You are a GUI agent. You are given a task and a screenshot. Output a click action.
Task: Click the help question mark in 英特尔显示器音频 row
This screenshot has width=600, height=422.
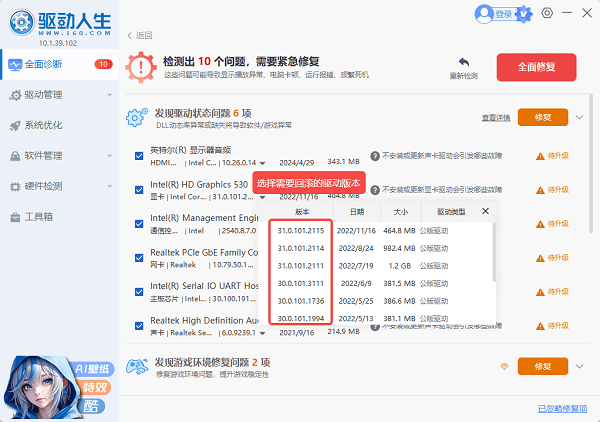[x=375, y=156]
